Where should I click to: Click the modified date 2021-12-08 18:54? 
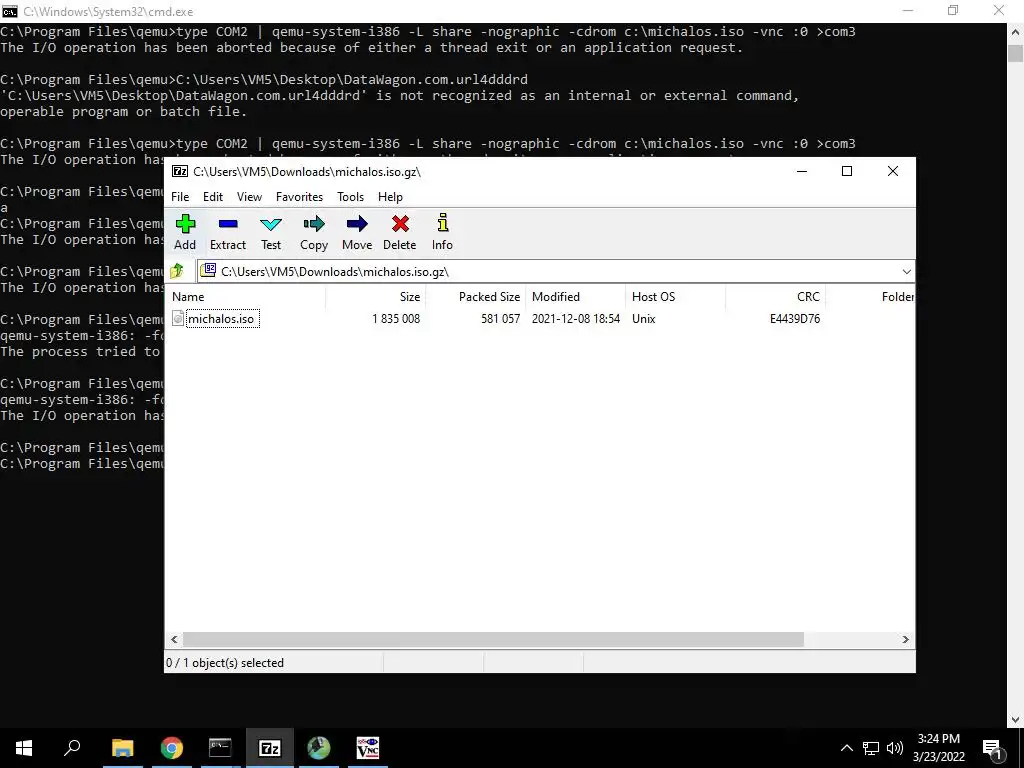pyautogui.click(x=575, y=319)
